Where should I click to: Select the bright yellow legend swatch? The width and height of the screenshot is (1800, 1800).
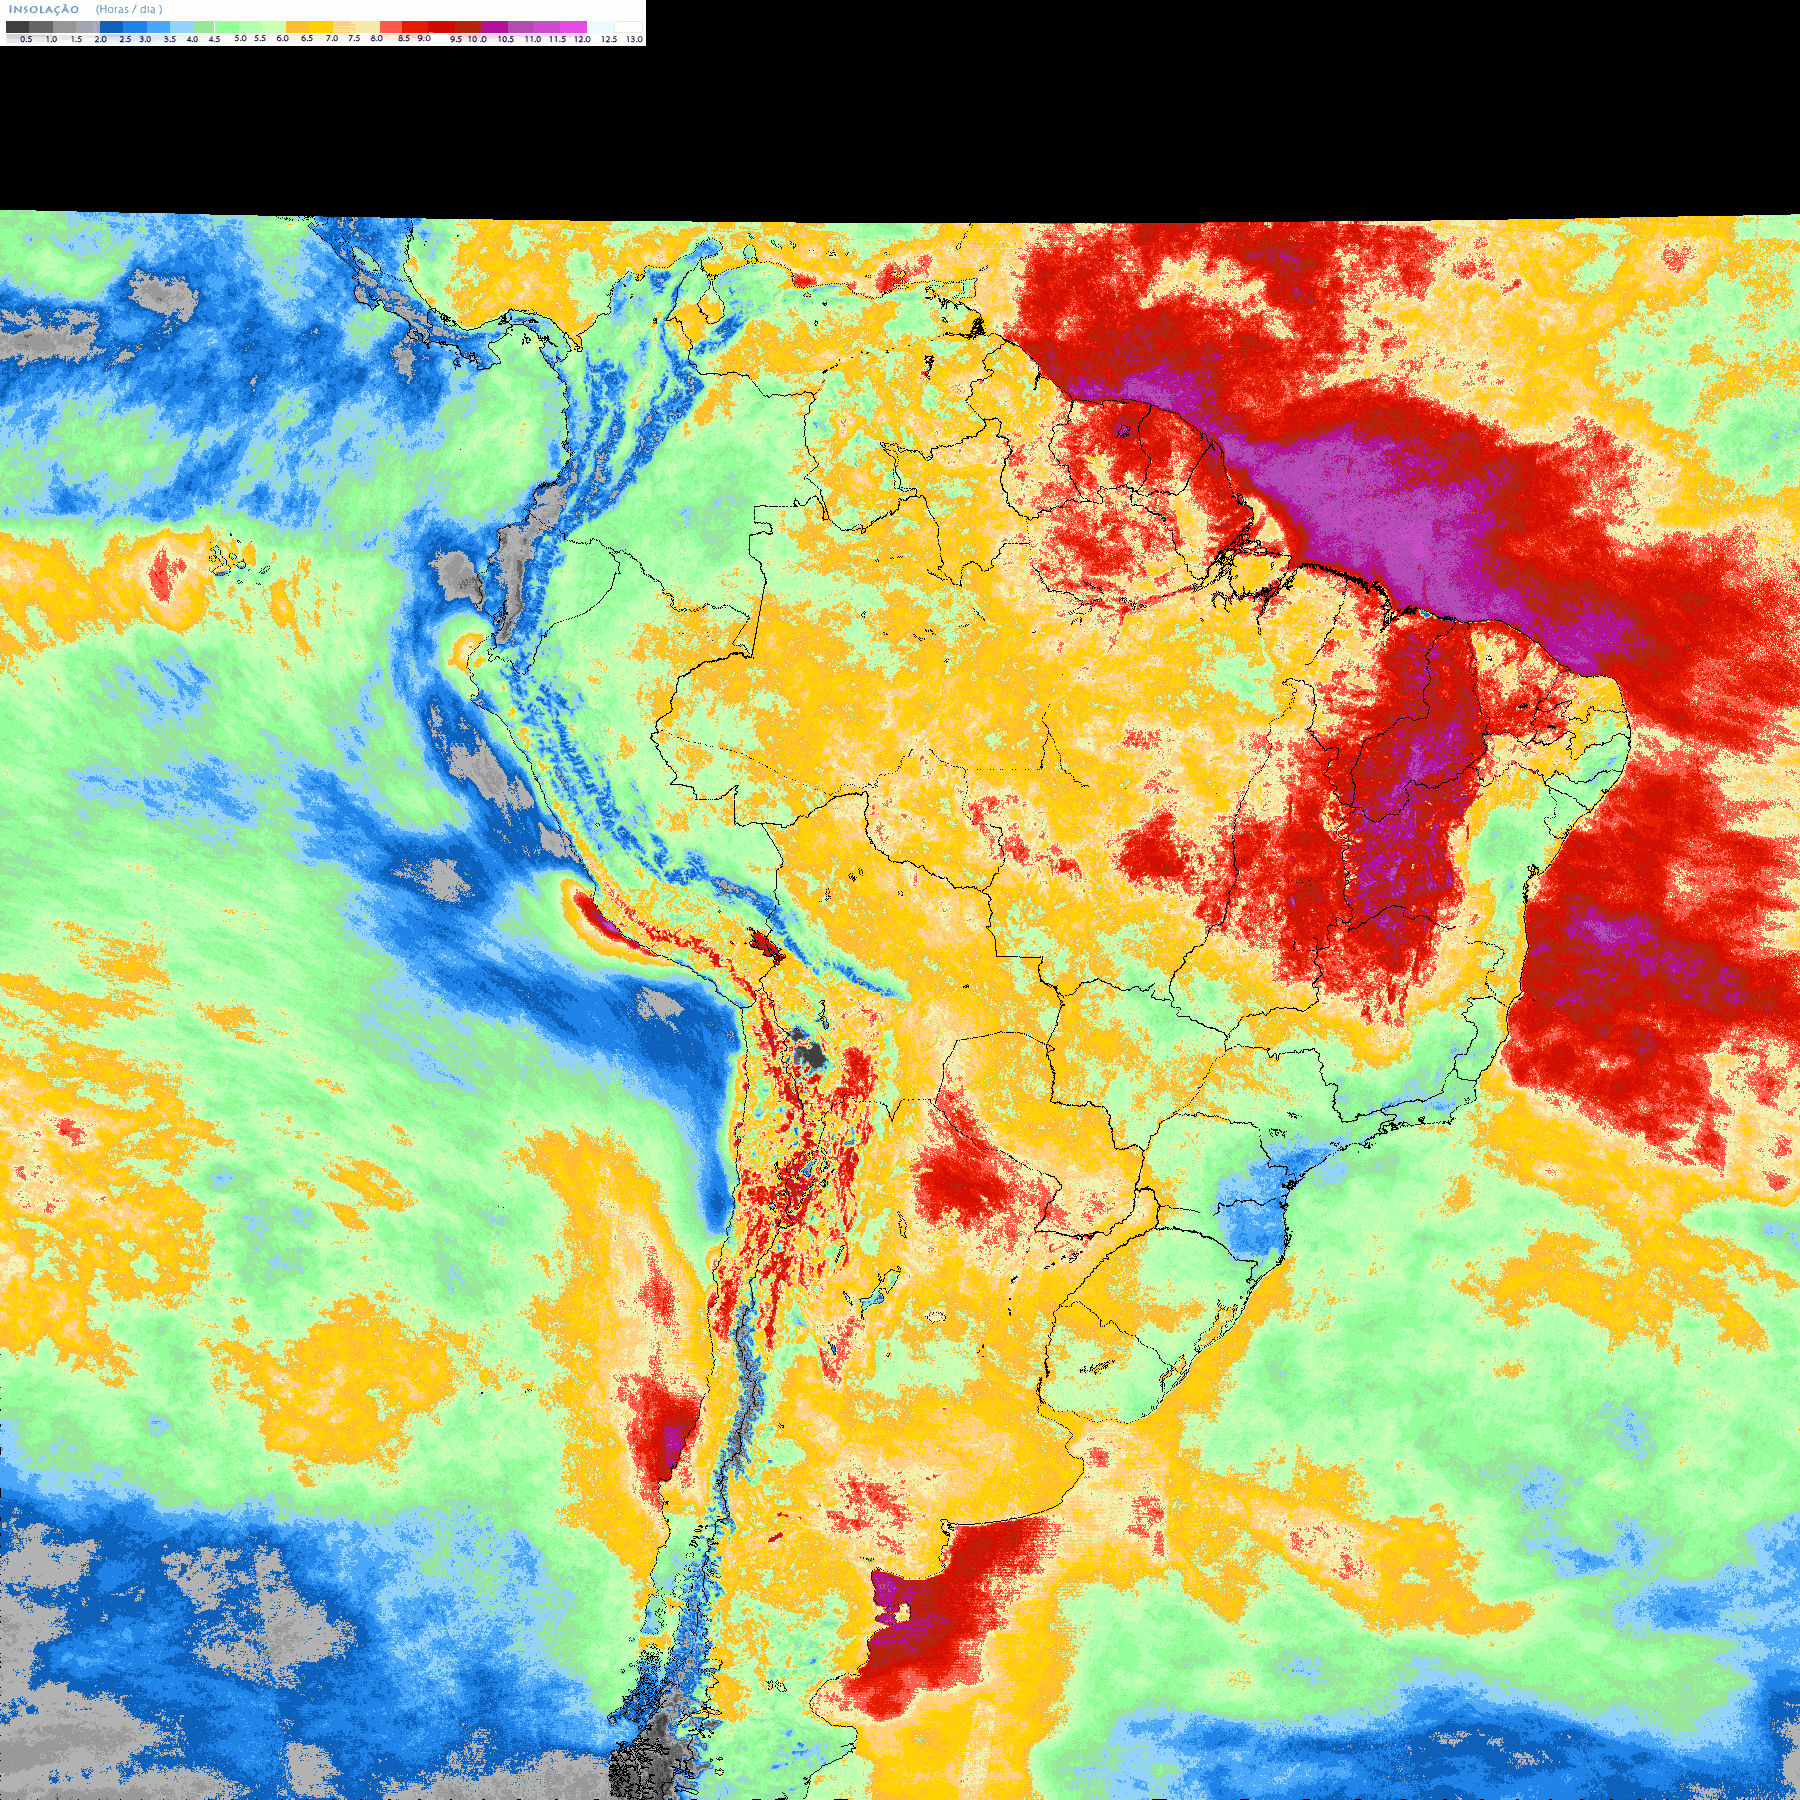point(321,27)
